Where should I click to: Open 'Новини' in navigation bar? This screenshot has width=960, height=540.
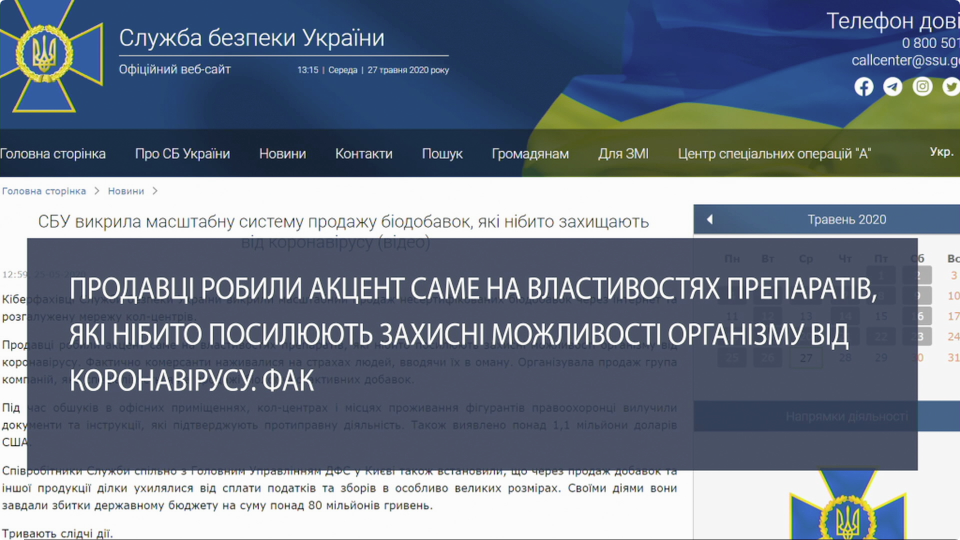click(x=282, y=154)
